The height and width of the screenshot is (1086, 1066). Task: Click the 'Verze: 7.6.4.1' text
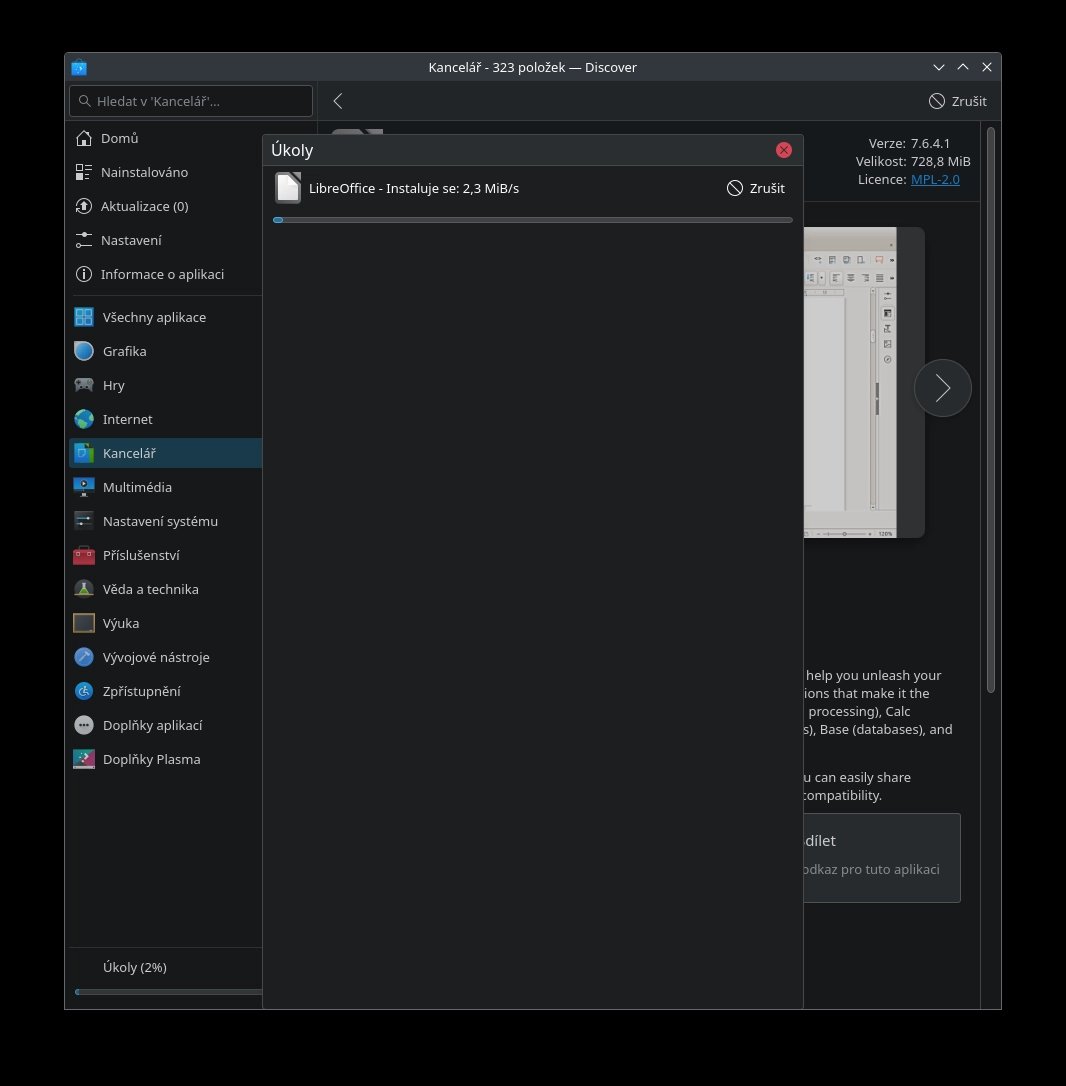(x=909, y=143)
